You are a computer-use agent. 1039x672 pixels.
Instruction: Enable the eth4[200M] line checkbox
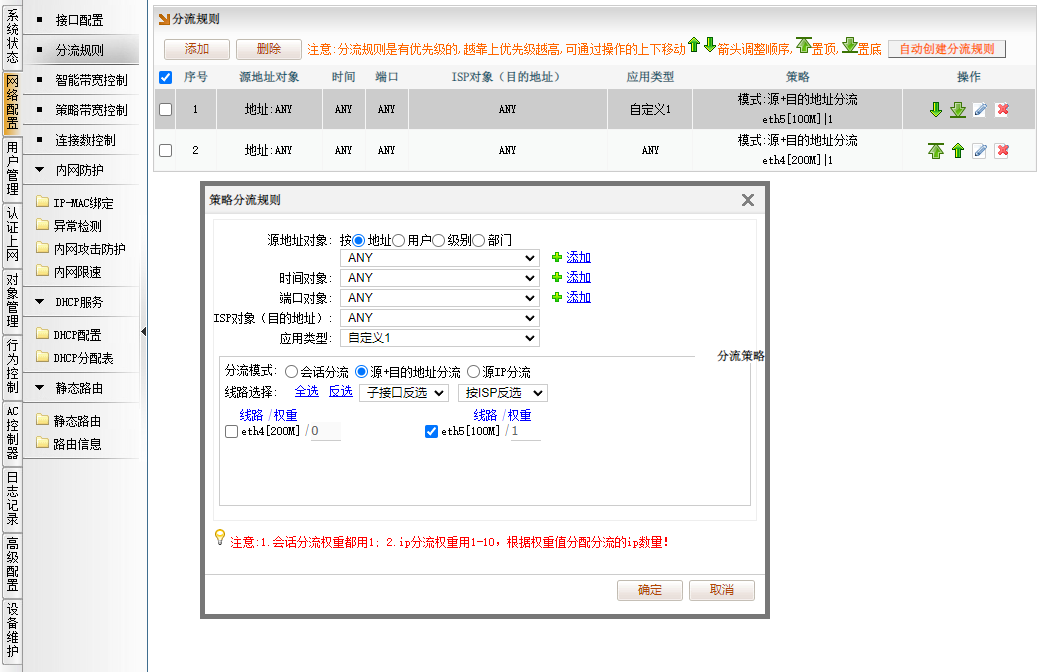point(232,432)
